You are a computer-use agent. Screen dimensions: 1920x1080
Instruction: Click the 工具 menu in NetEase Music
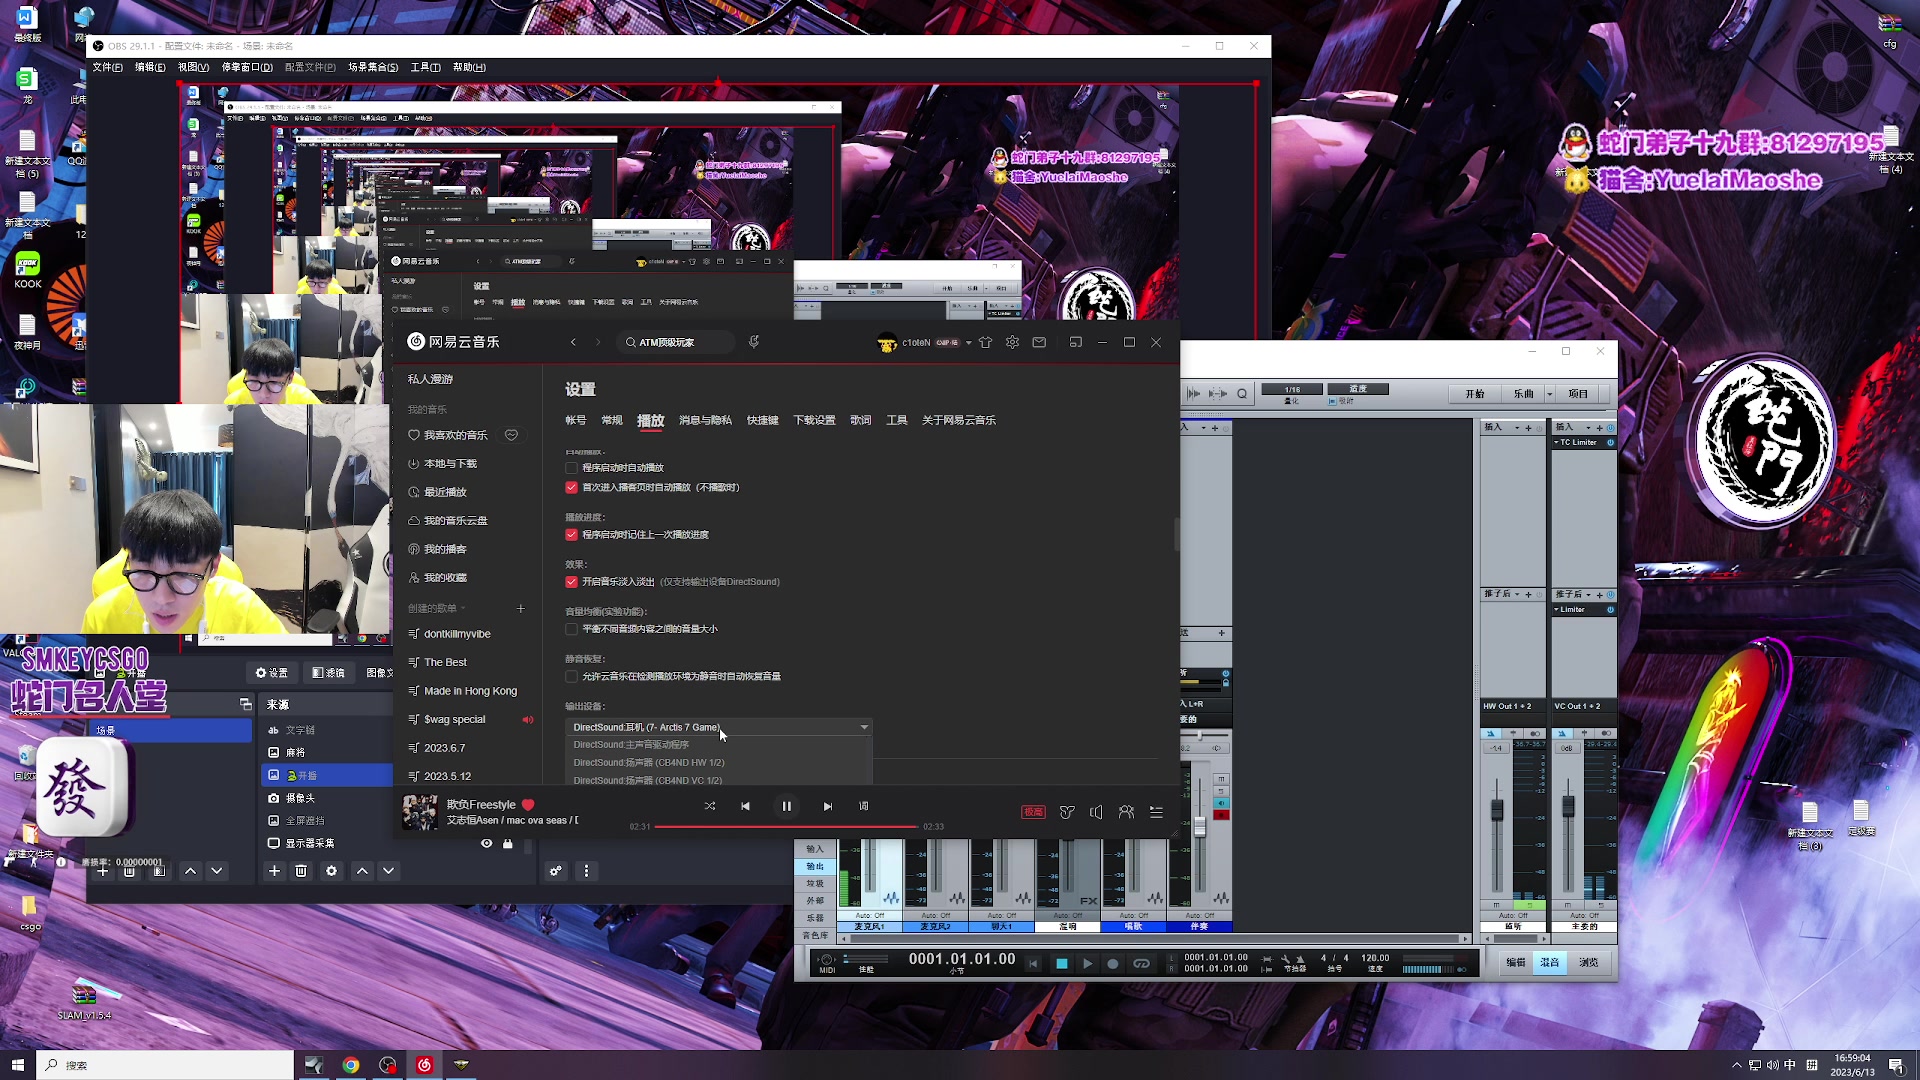897,419
